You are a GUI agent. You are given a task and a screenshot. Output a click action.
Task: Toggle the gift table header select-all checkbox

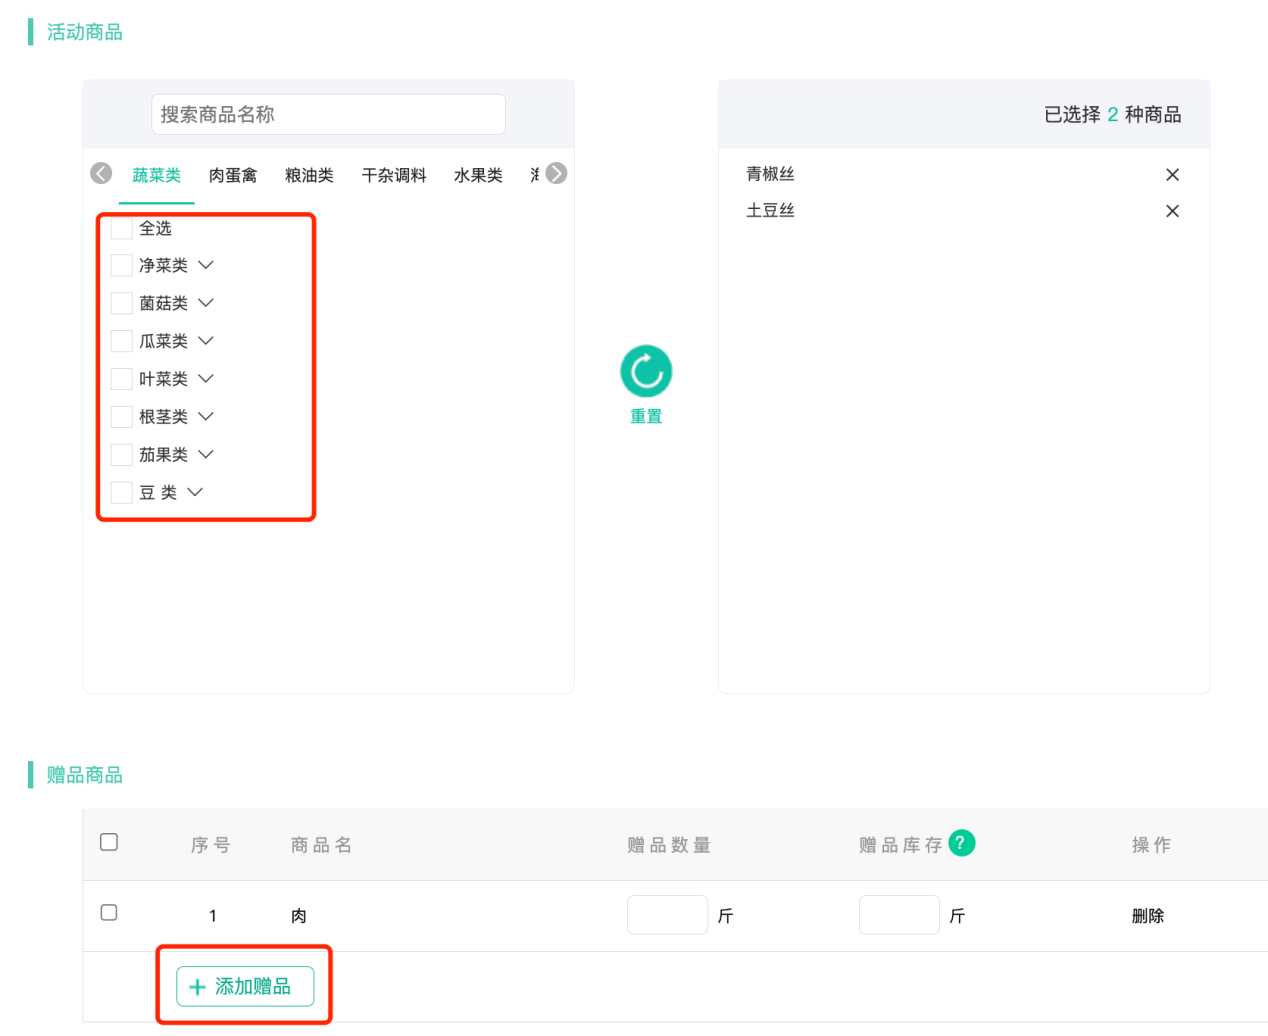(x=109, y=842)
